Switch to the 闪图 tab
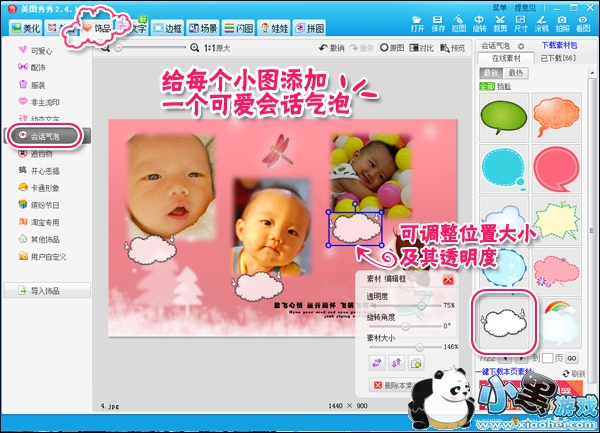The height and width of the screenshot is (433, 600). pos(238,28)
